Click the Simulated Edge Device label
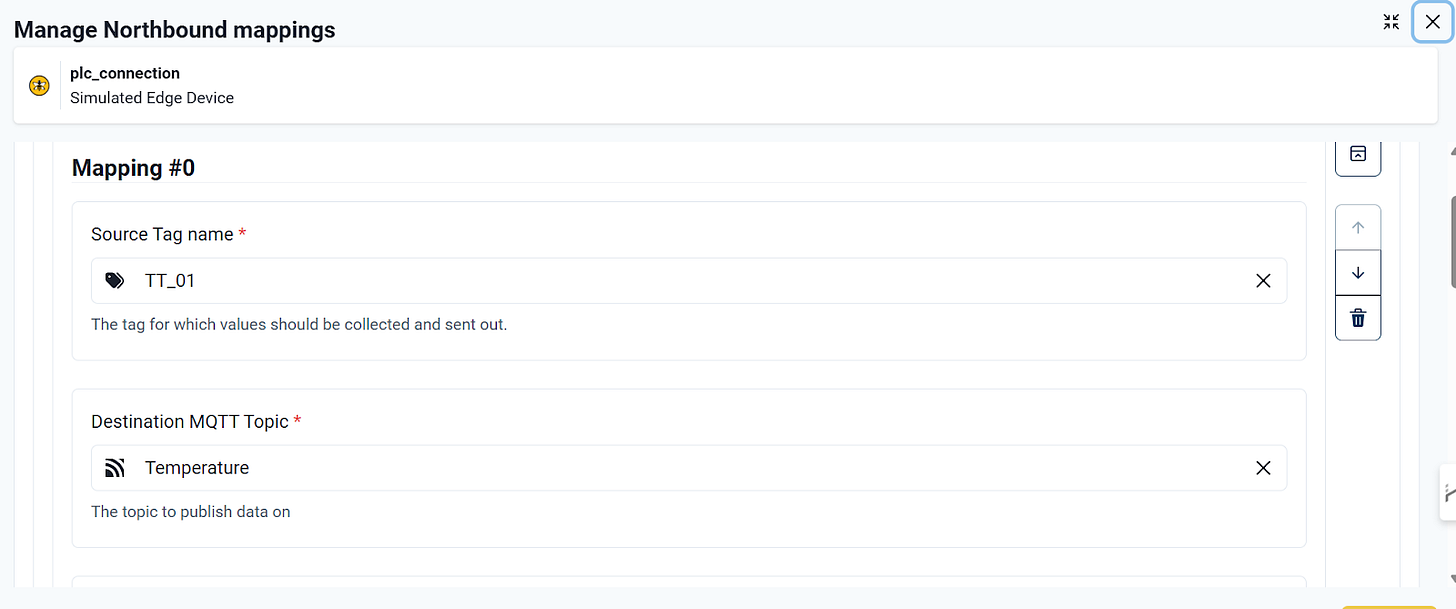1456x609 pixels. coord(152,98)
